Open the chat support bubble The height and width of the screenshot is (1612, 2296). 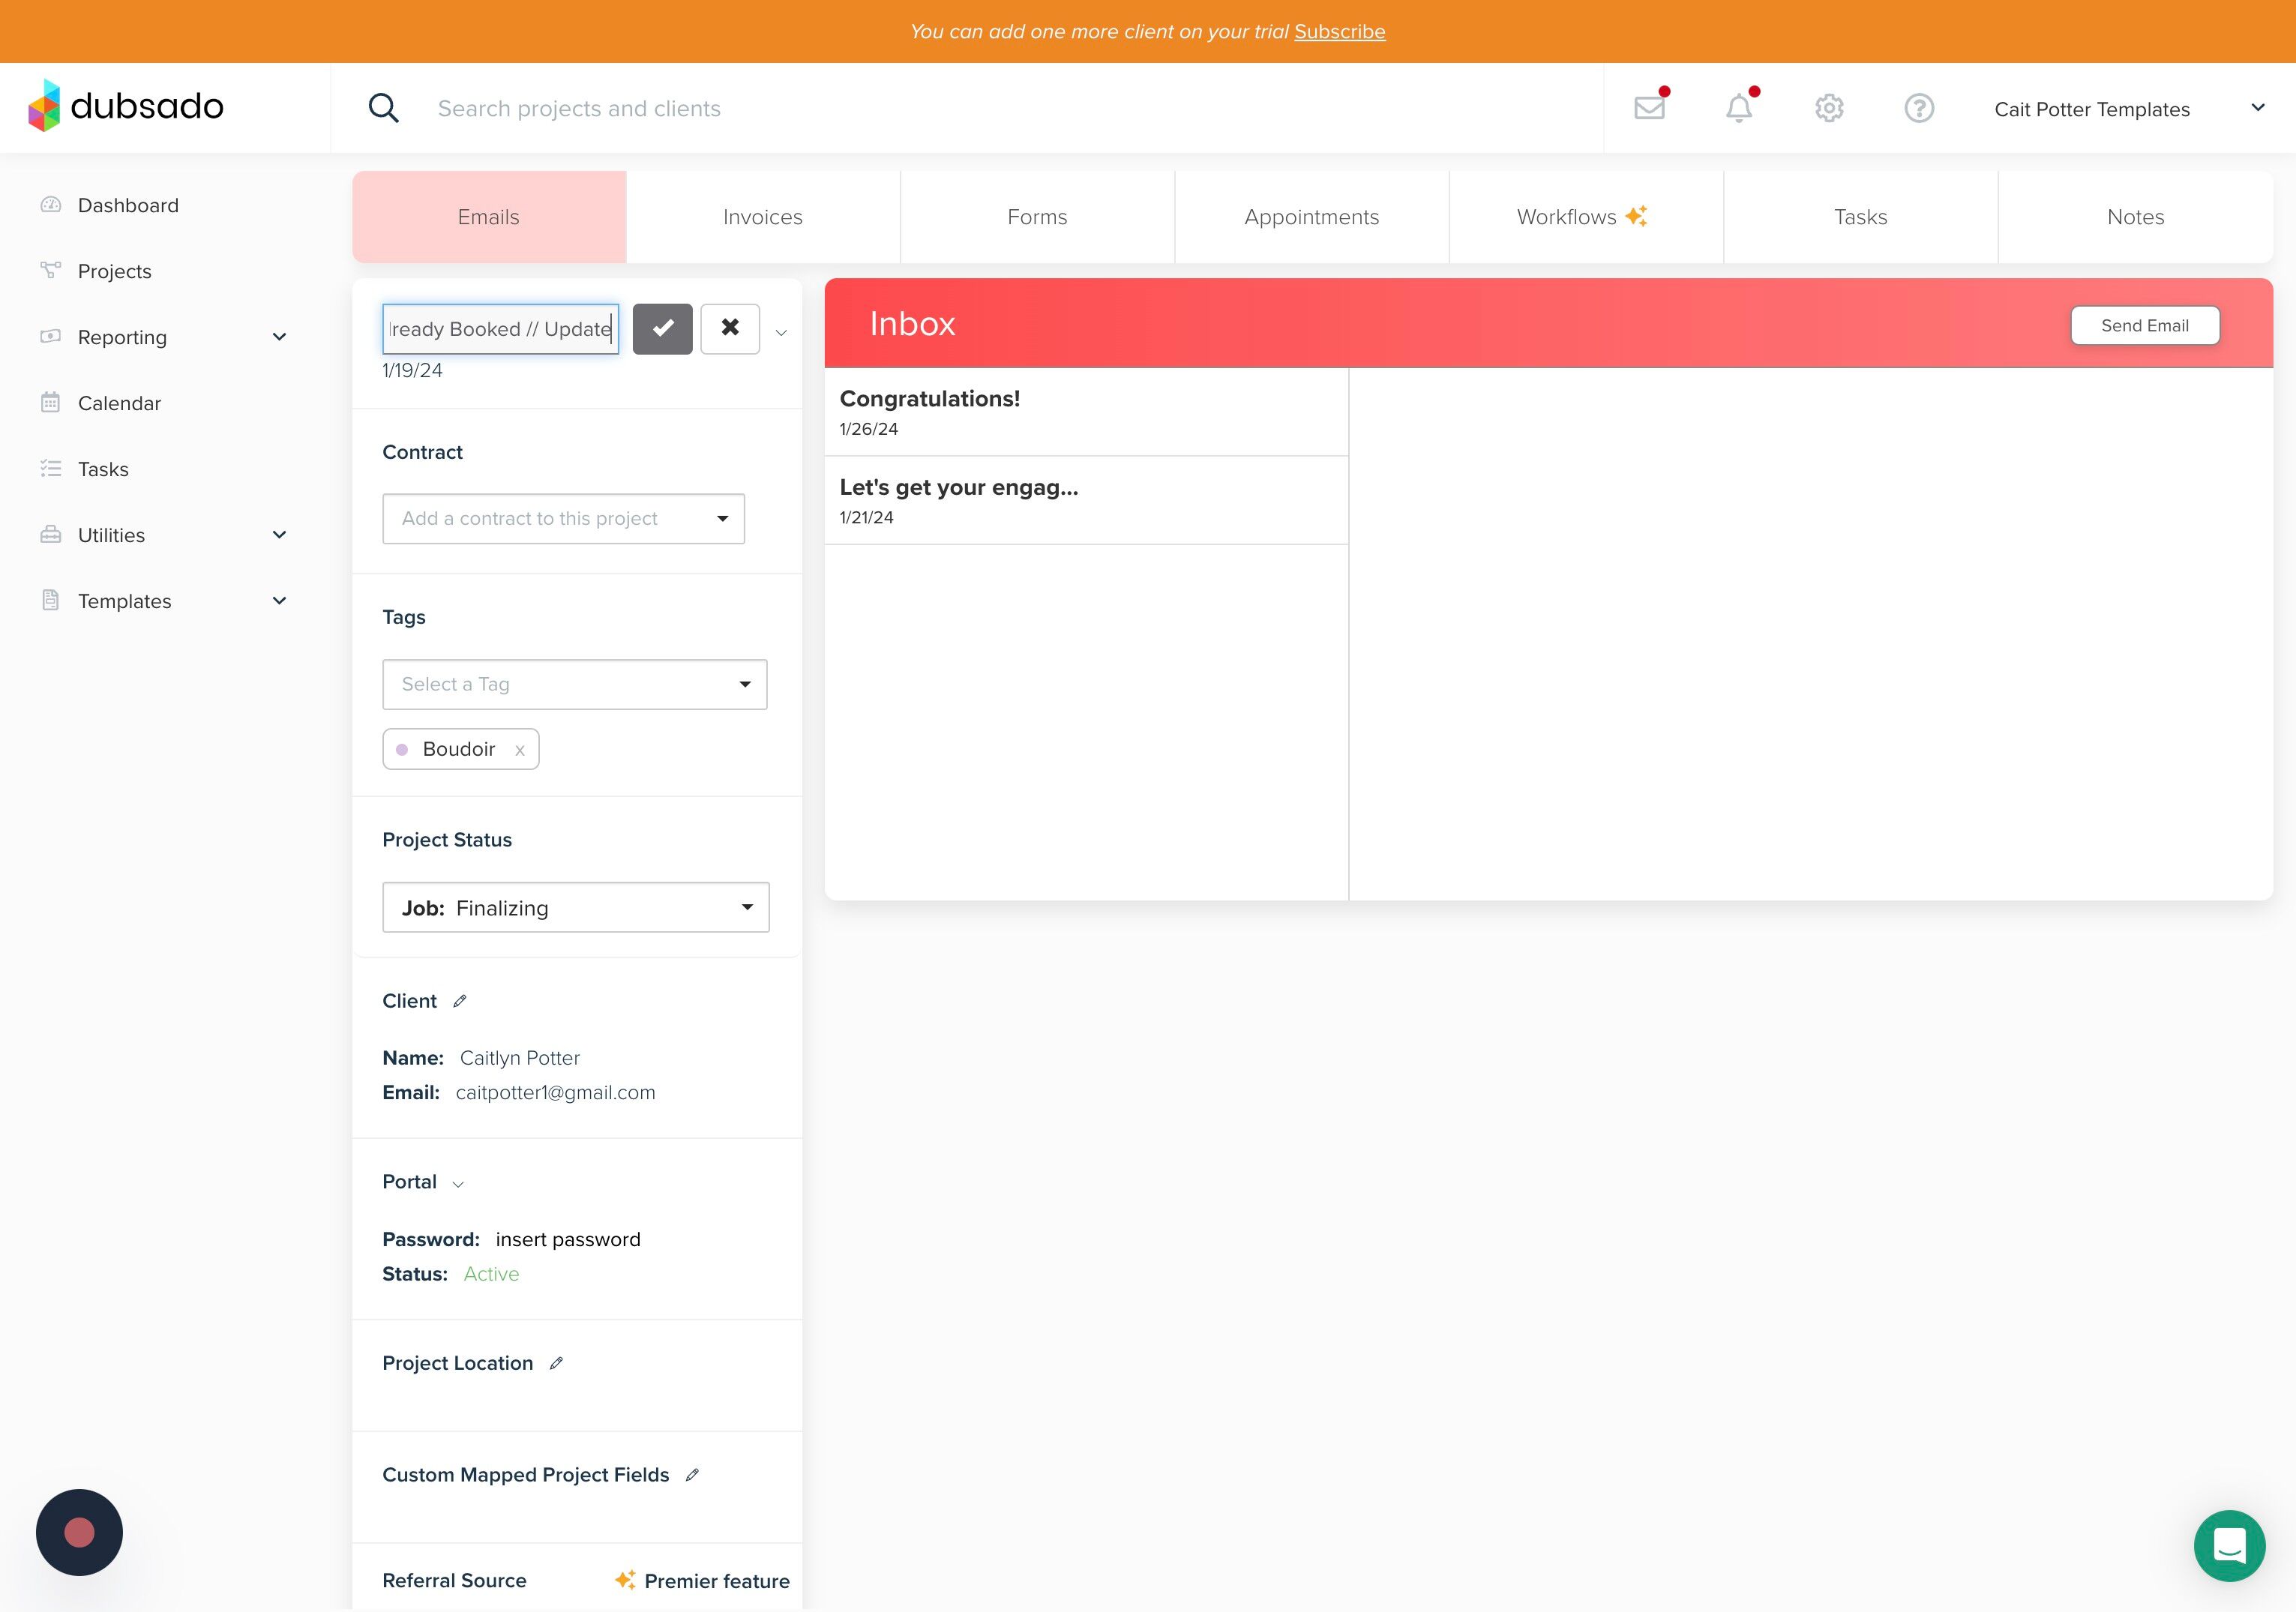coord(2229,1545)
